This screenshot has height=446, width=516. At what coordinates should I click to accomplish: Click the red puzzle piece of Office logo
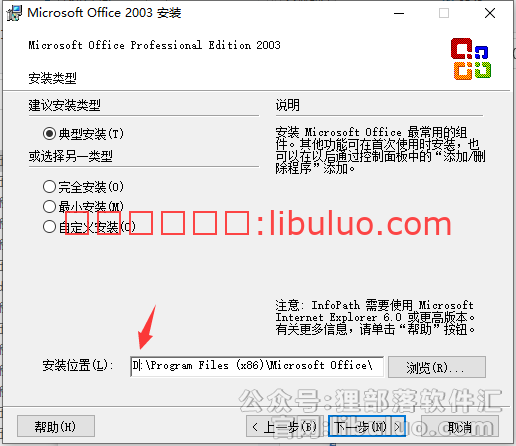coord(461,48)
